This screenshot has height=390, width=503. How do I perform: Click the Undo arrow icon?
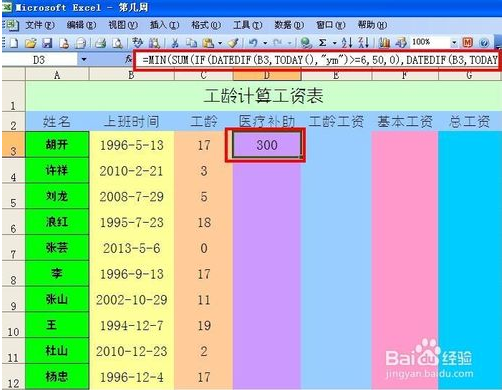click(253, 43)
